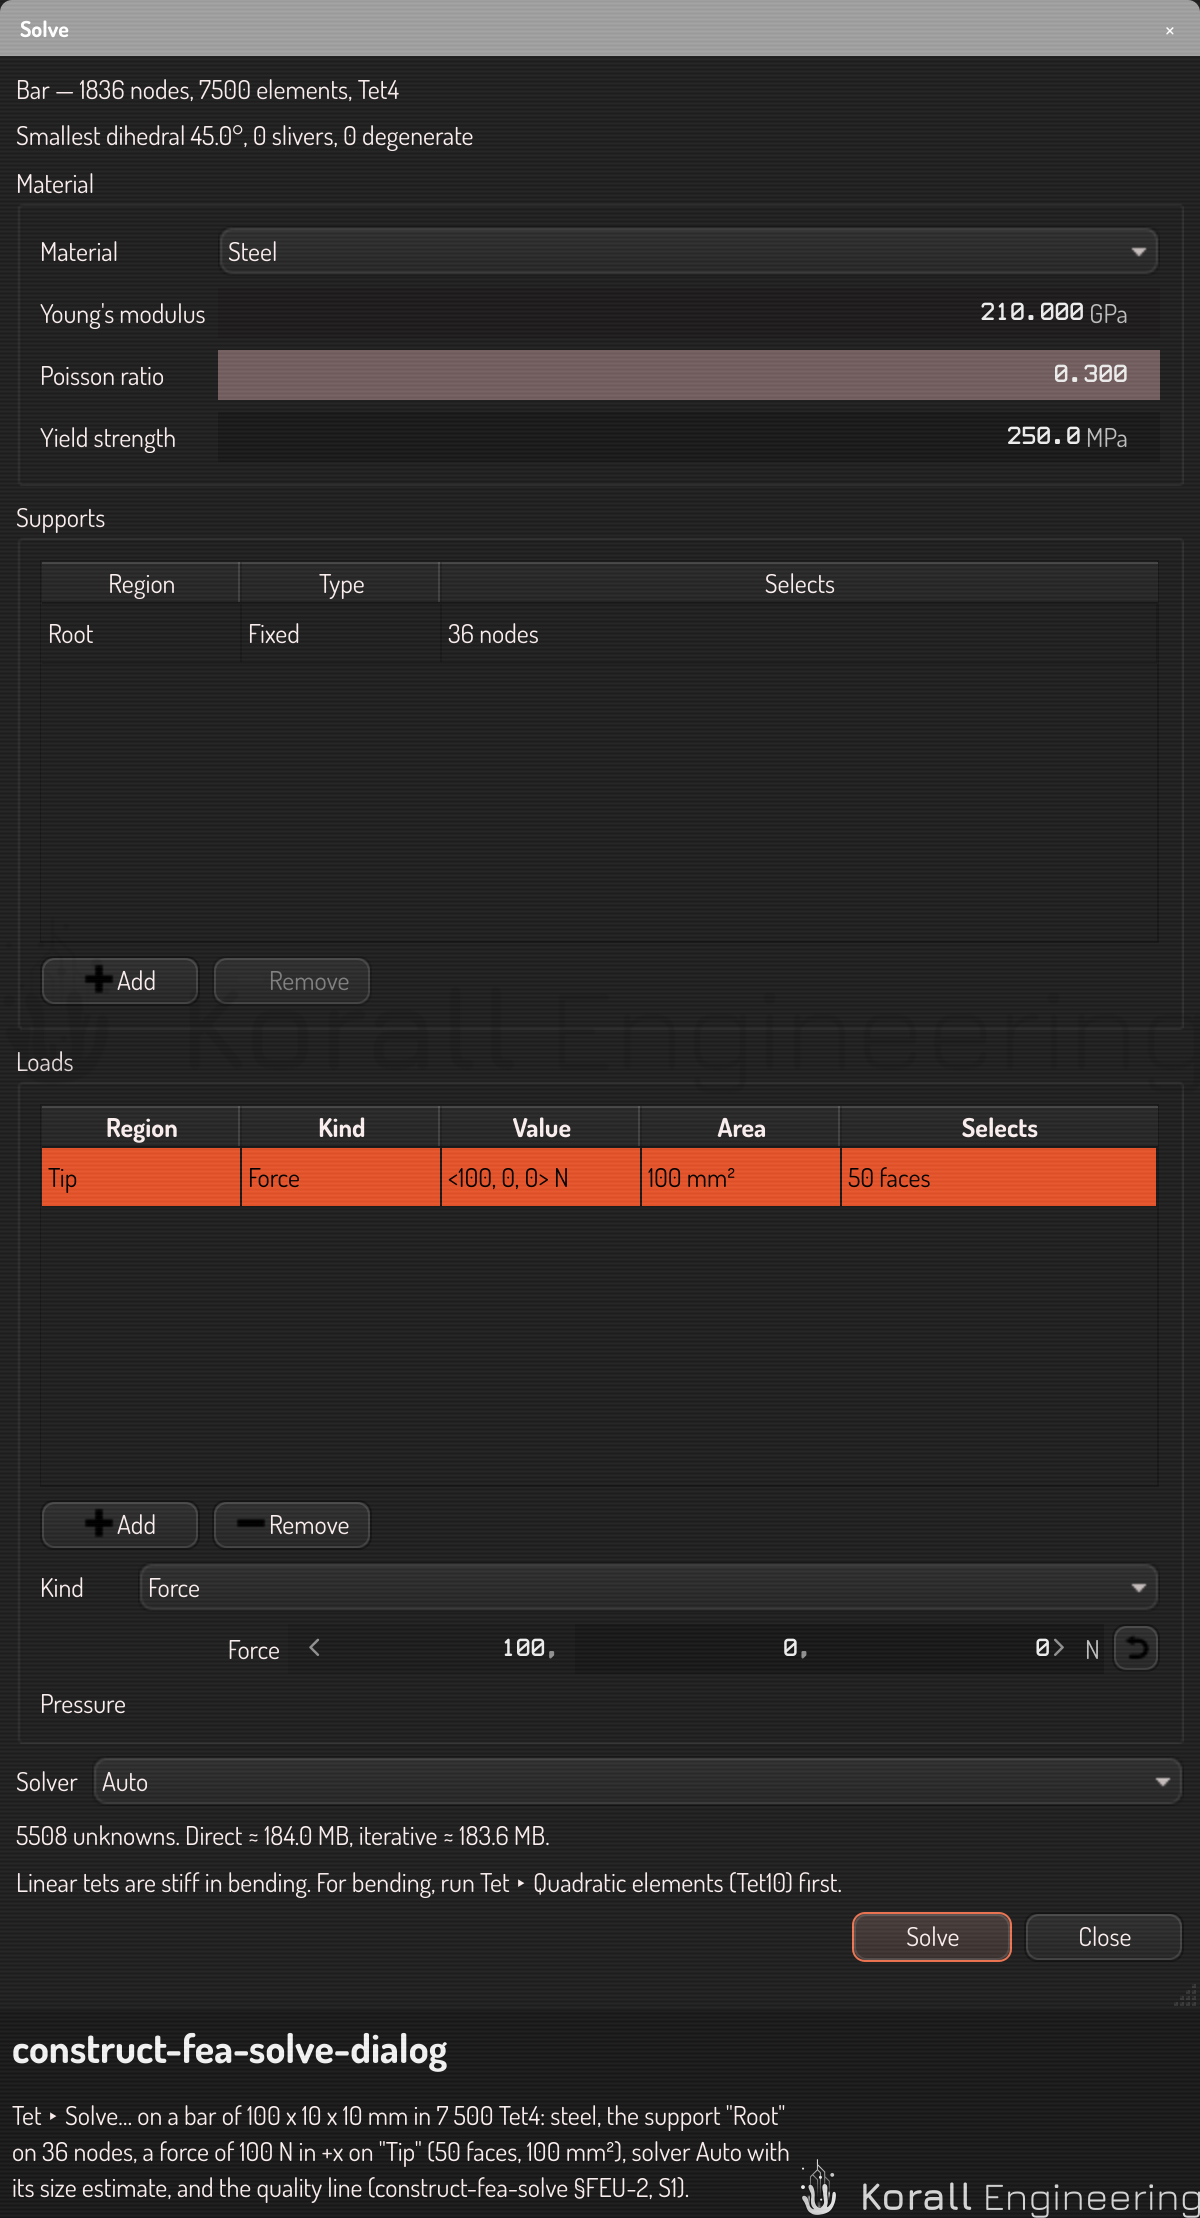The height and width of the screenshot is (2218, 1200).
Task: Click the Loads Selects column header
Action: click(x=998, y=1128)
